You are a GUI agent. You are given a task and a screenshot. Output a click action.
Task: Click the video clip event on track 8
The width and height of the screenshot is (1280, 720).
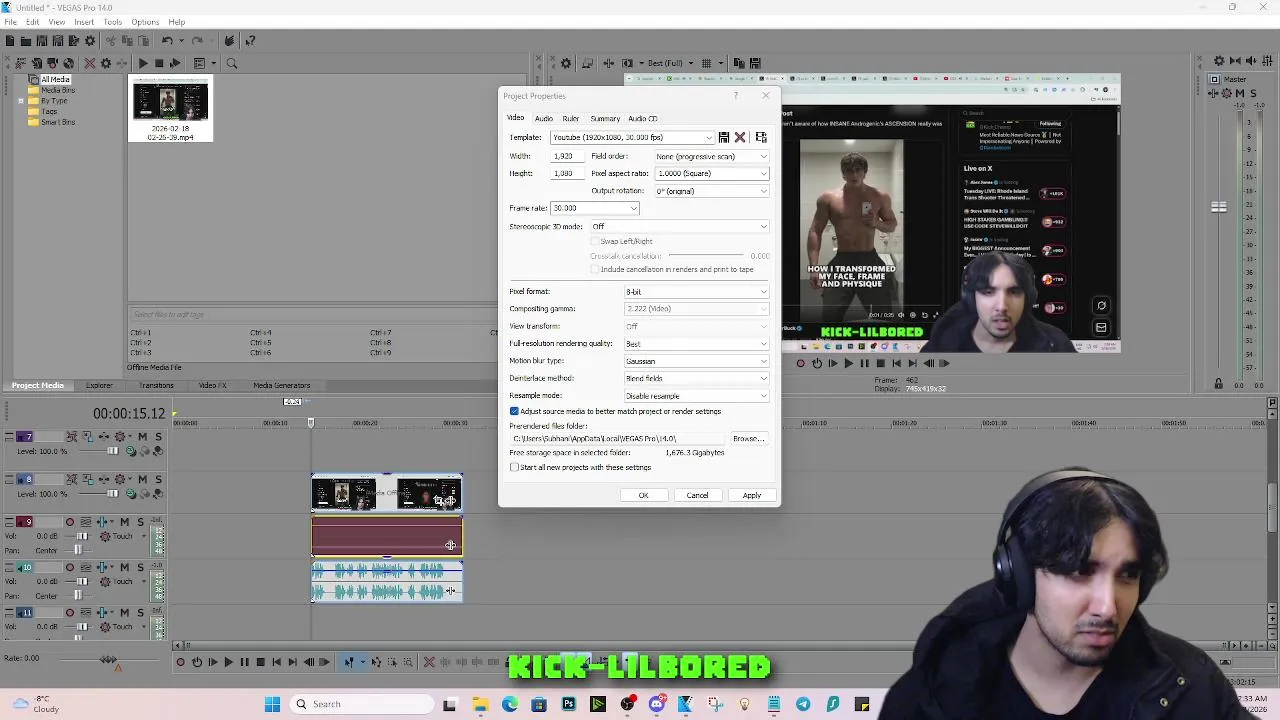click(386, 494)
